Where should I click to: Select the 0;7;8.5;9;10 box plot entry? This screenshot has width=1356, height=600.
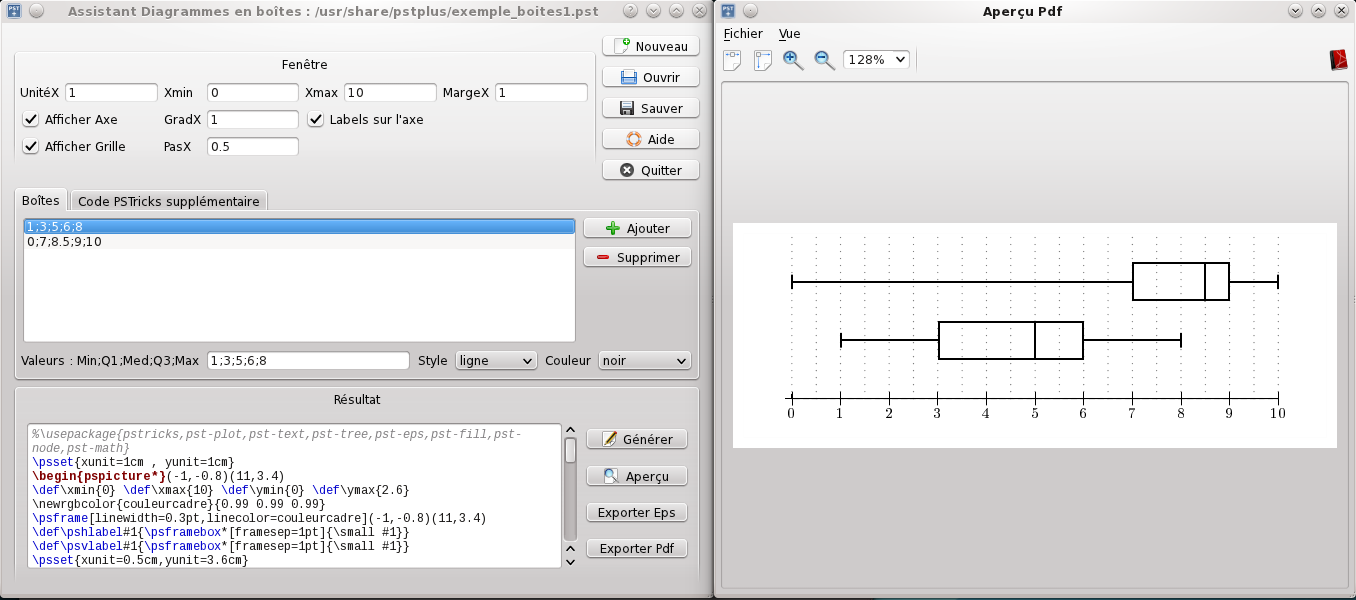click(x=63, y=241)
